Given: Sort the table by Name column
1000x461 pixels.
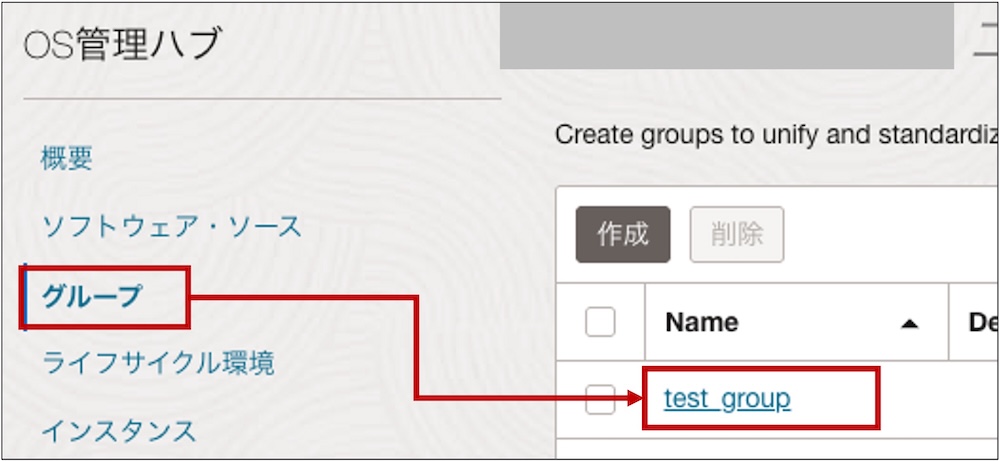Looking at the screenshot, I should click(702, 322).
